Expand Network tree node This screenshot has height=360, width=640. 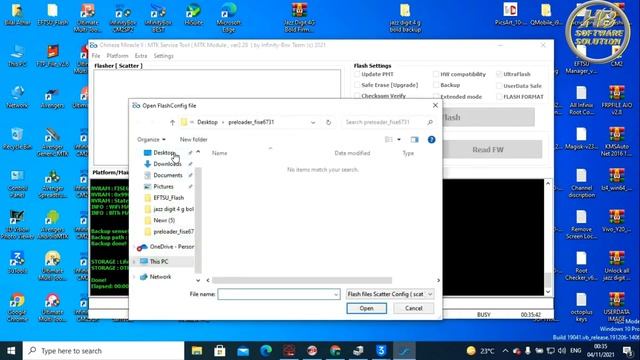(x=134, y=277)
